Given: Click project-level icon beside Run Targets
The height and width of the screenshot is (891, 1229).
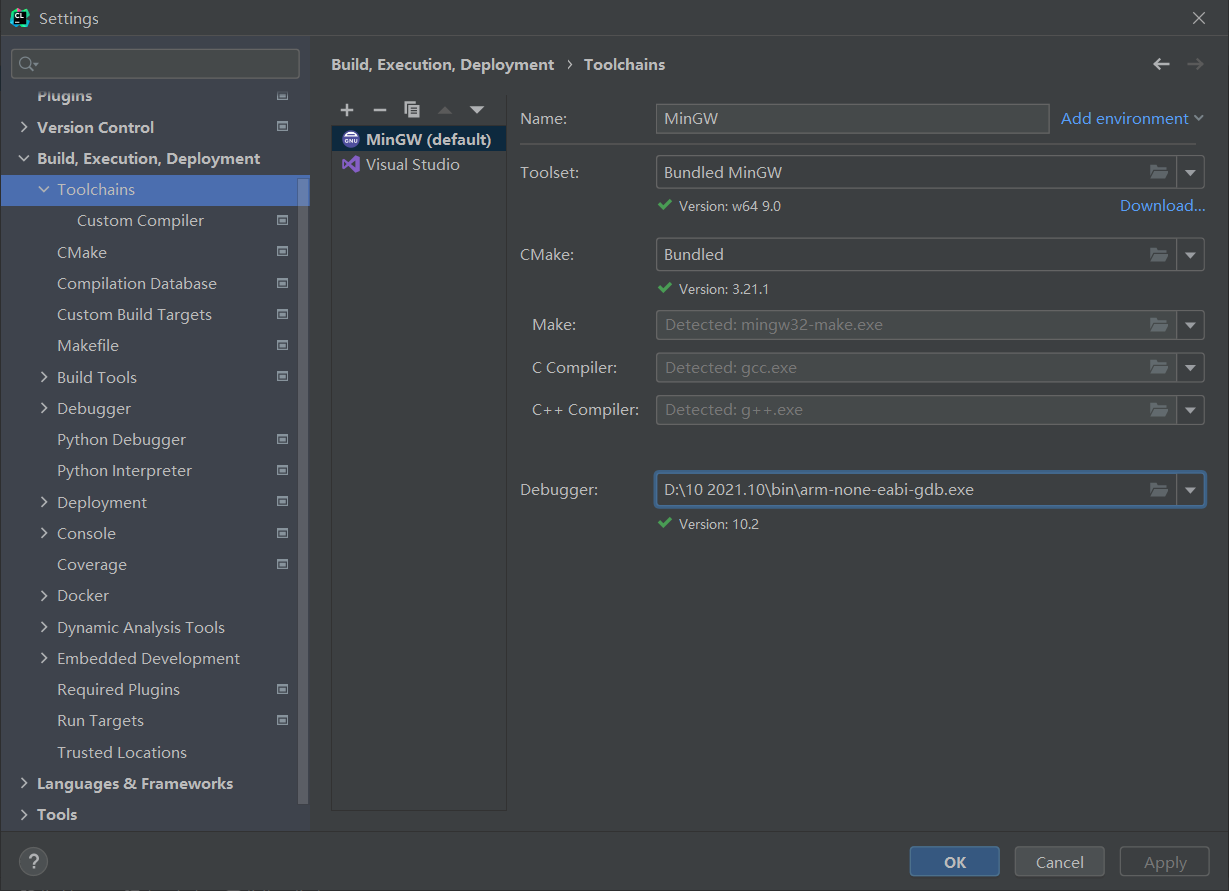Looking at the screenshot, I should click(x=282, y=720).
